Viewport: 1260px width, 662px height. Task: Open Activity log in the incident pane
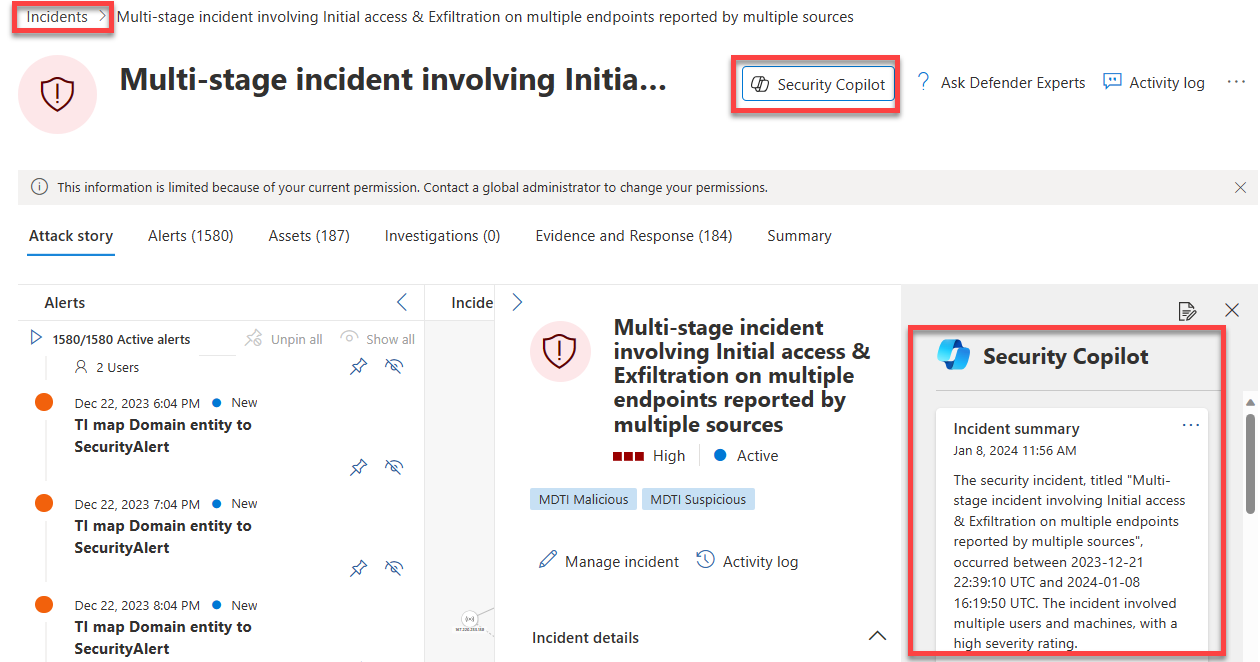pyautogui.click(x=747, y=561)
